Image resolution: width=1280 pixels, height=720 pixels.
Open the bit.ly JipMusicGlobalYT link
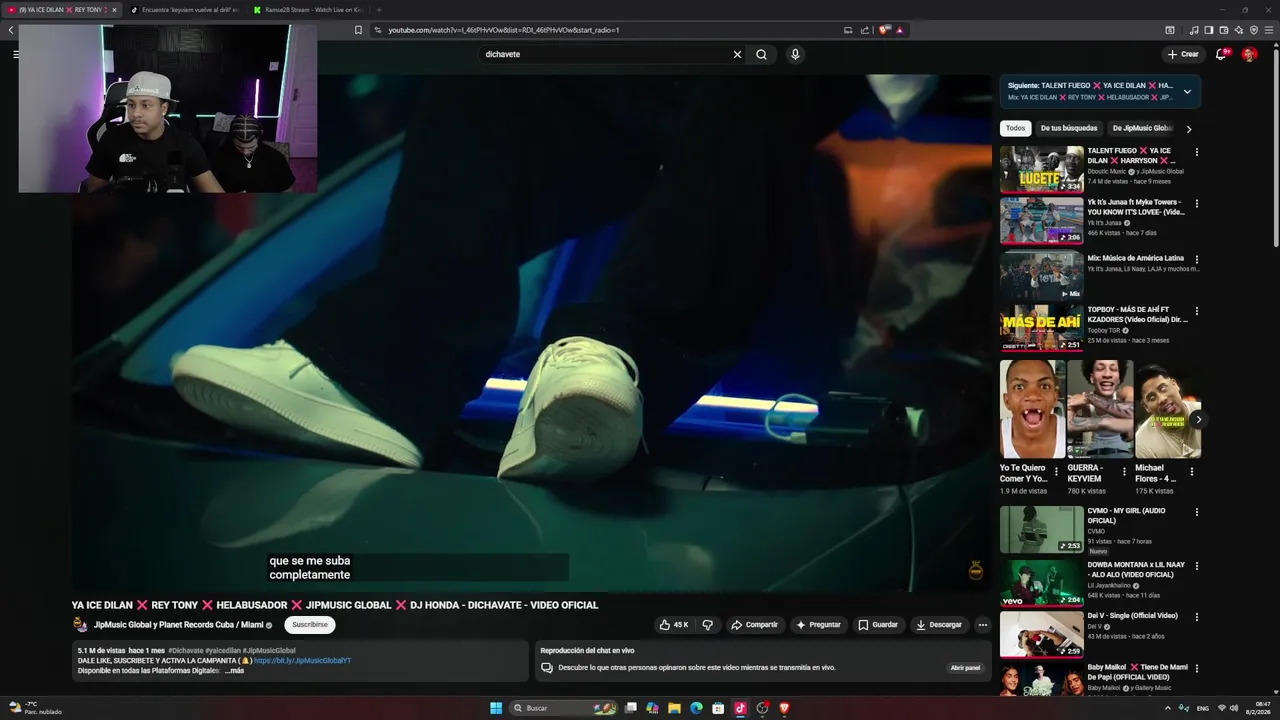[302, 661]
